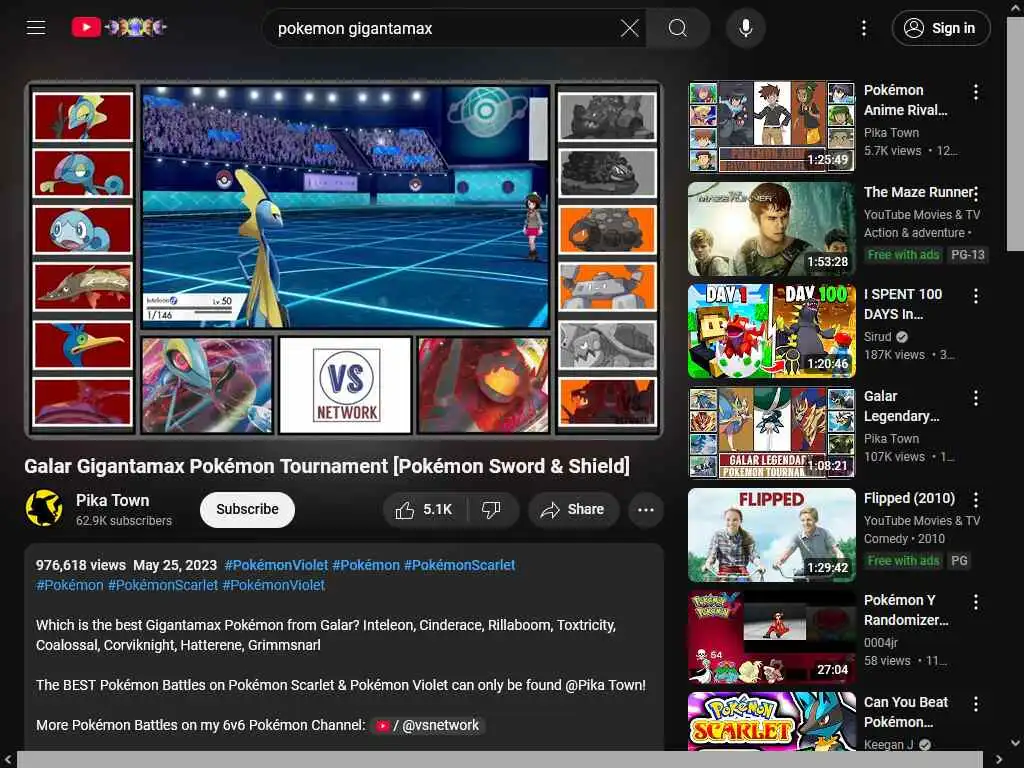Click the scroll down arrow of vertical scrollbar
This screenshot has height=768, width=1024.
(x=1015, y=743)
